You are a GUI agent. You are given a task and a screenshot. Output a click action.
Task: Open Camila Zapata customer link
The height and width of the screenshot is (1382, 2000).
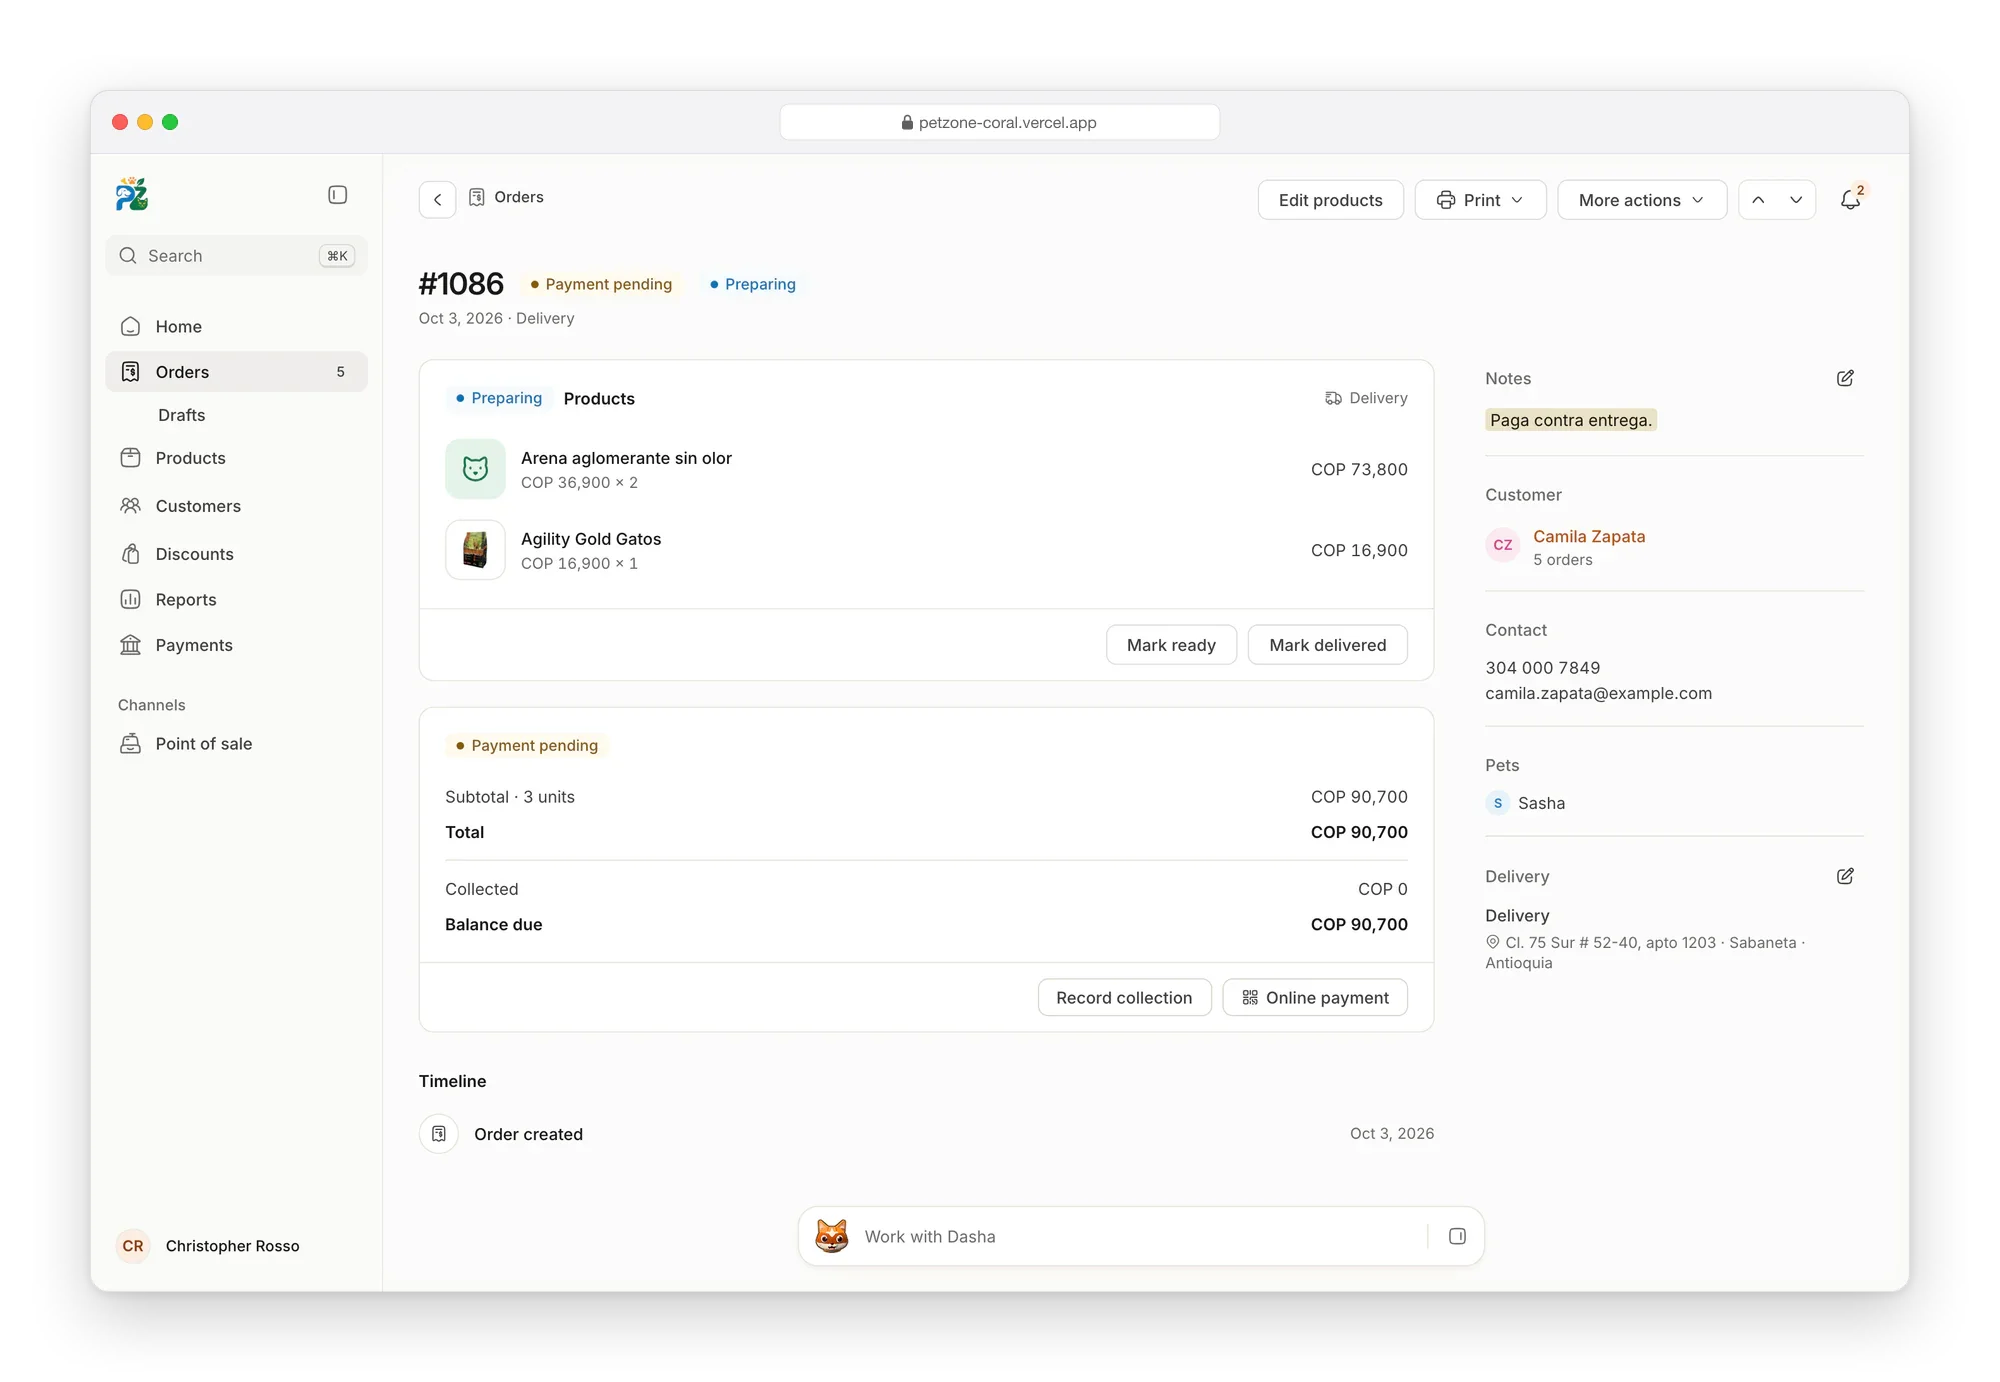click(x=1589, y=536)
